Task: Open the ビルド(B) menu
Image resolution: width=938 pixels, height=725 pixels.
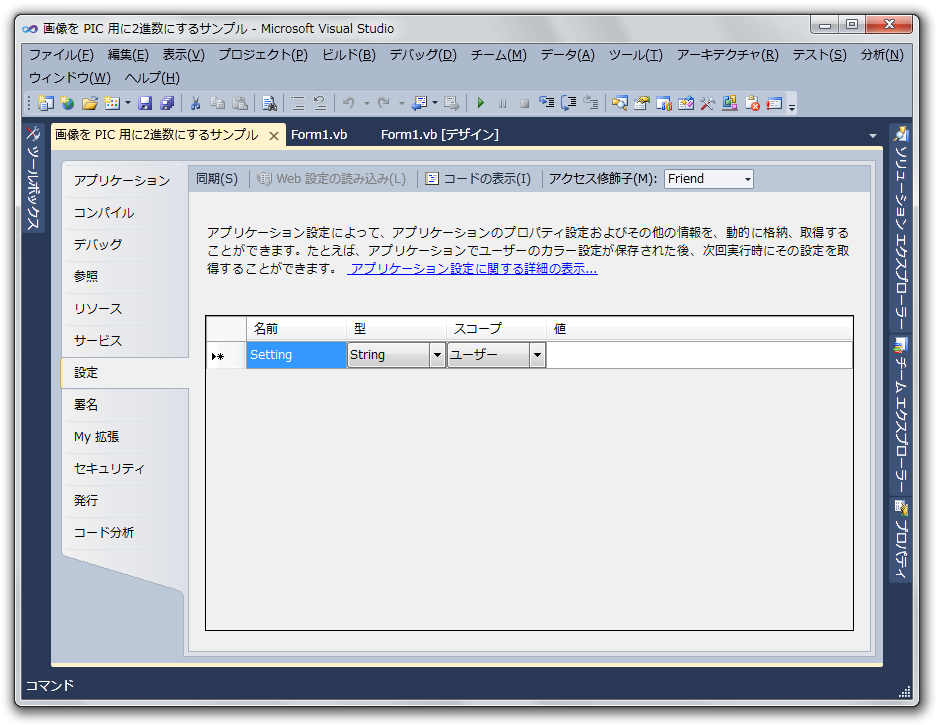Action: [349, 55]
